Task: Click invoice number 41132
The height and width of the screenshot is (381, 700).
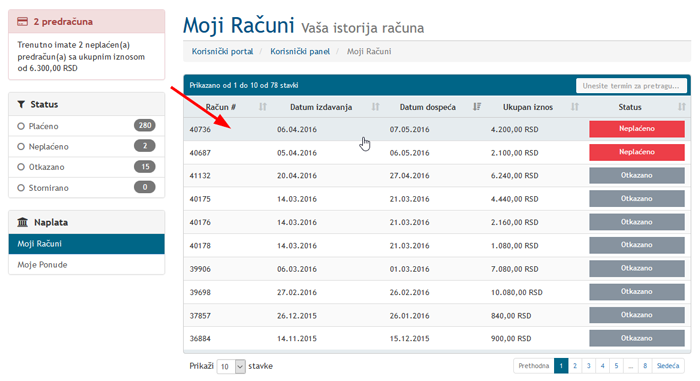Action: pos(200,176)
